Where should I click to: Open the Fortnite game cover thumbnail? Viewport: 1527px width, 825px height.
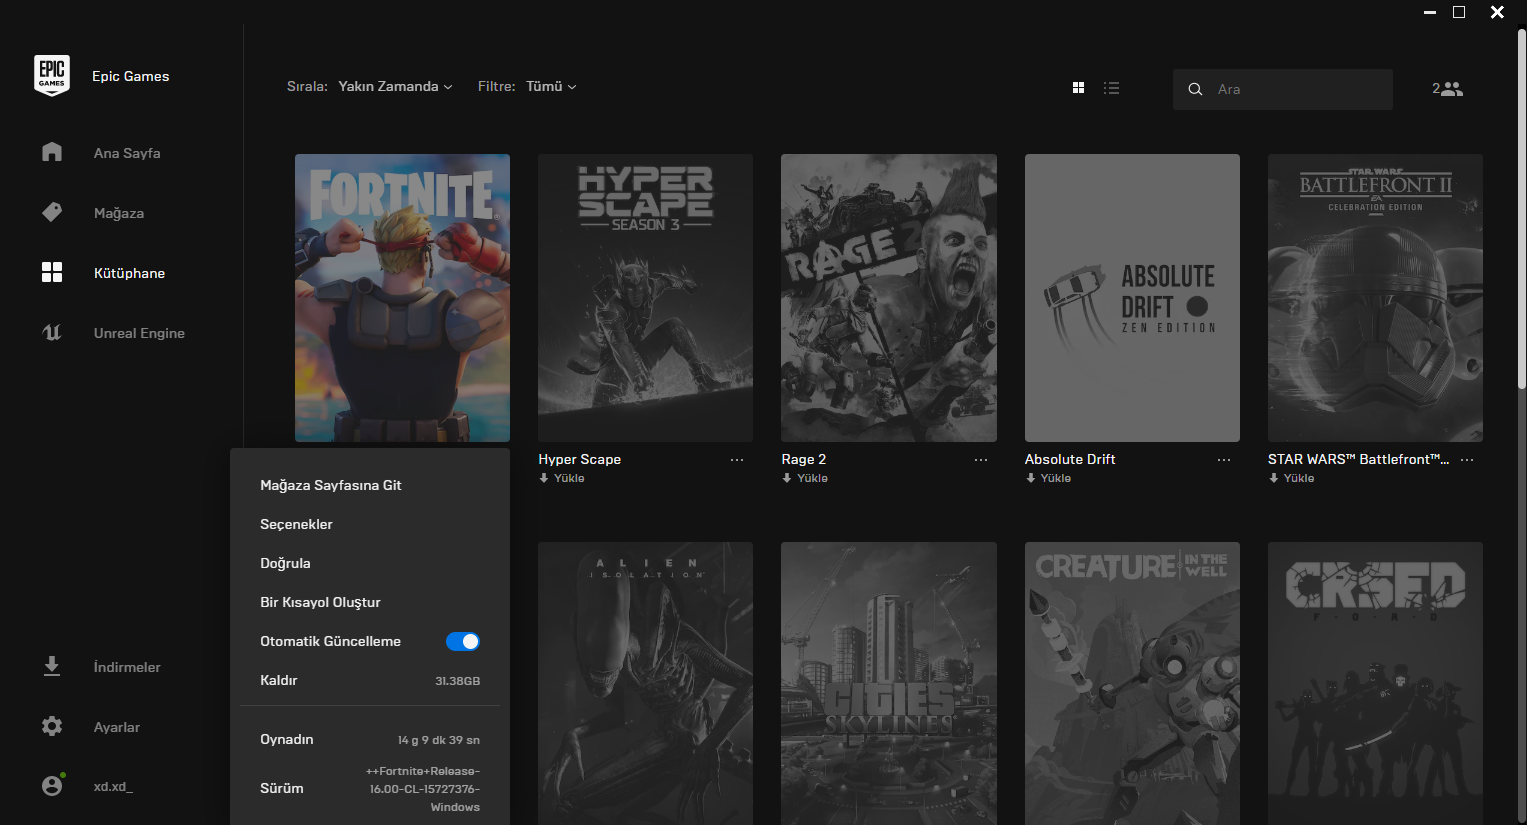(x=402, y=298)
